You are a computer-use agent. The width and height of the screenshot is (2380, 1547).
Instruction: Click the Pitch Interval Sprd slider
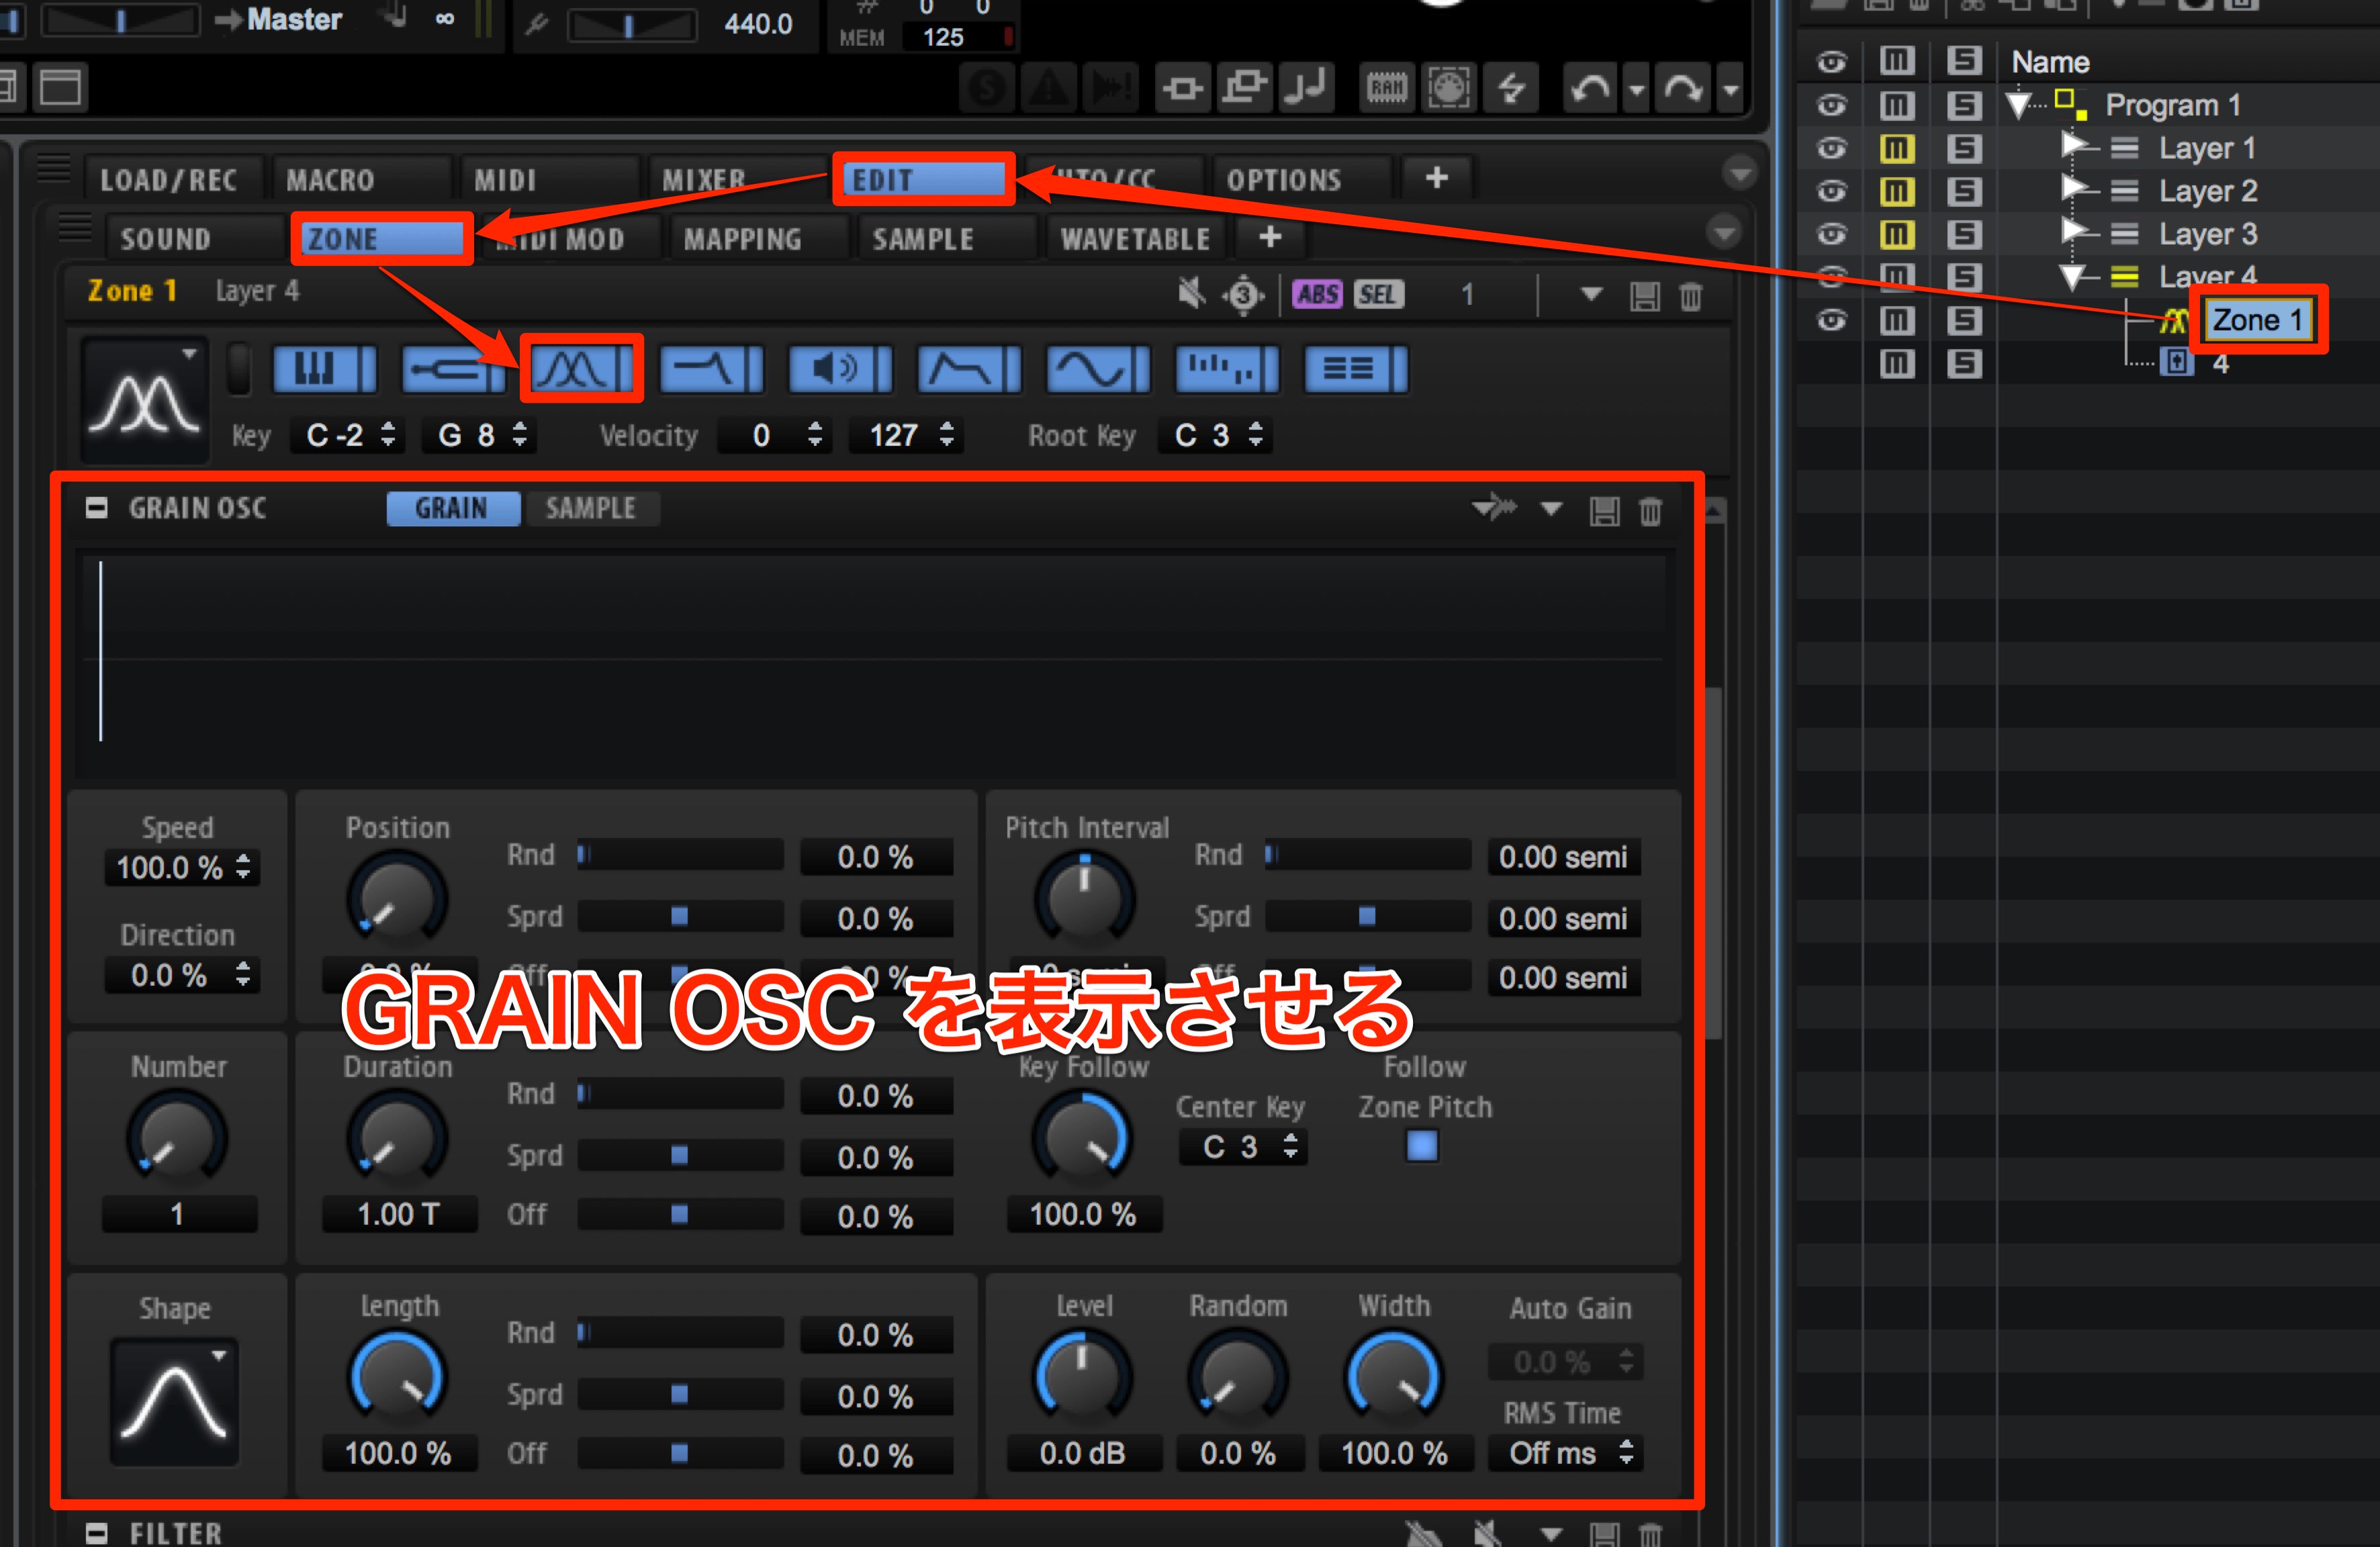tap(1368, 916)
